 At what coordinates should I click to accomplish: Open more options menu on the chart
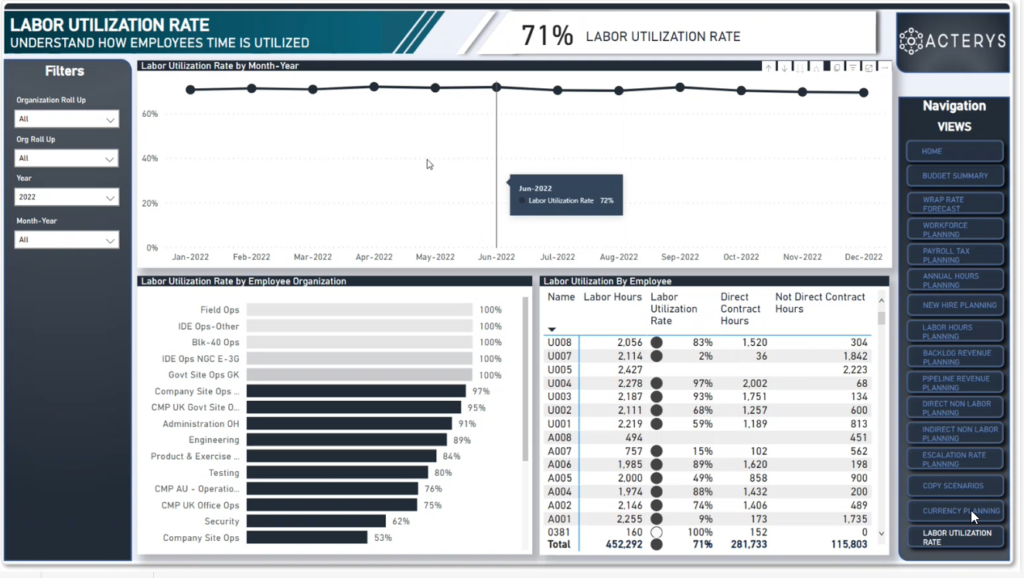pyautogui.click(x=885, y=66)
